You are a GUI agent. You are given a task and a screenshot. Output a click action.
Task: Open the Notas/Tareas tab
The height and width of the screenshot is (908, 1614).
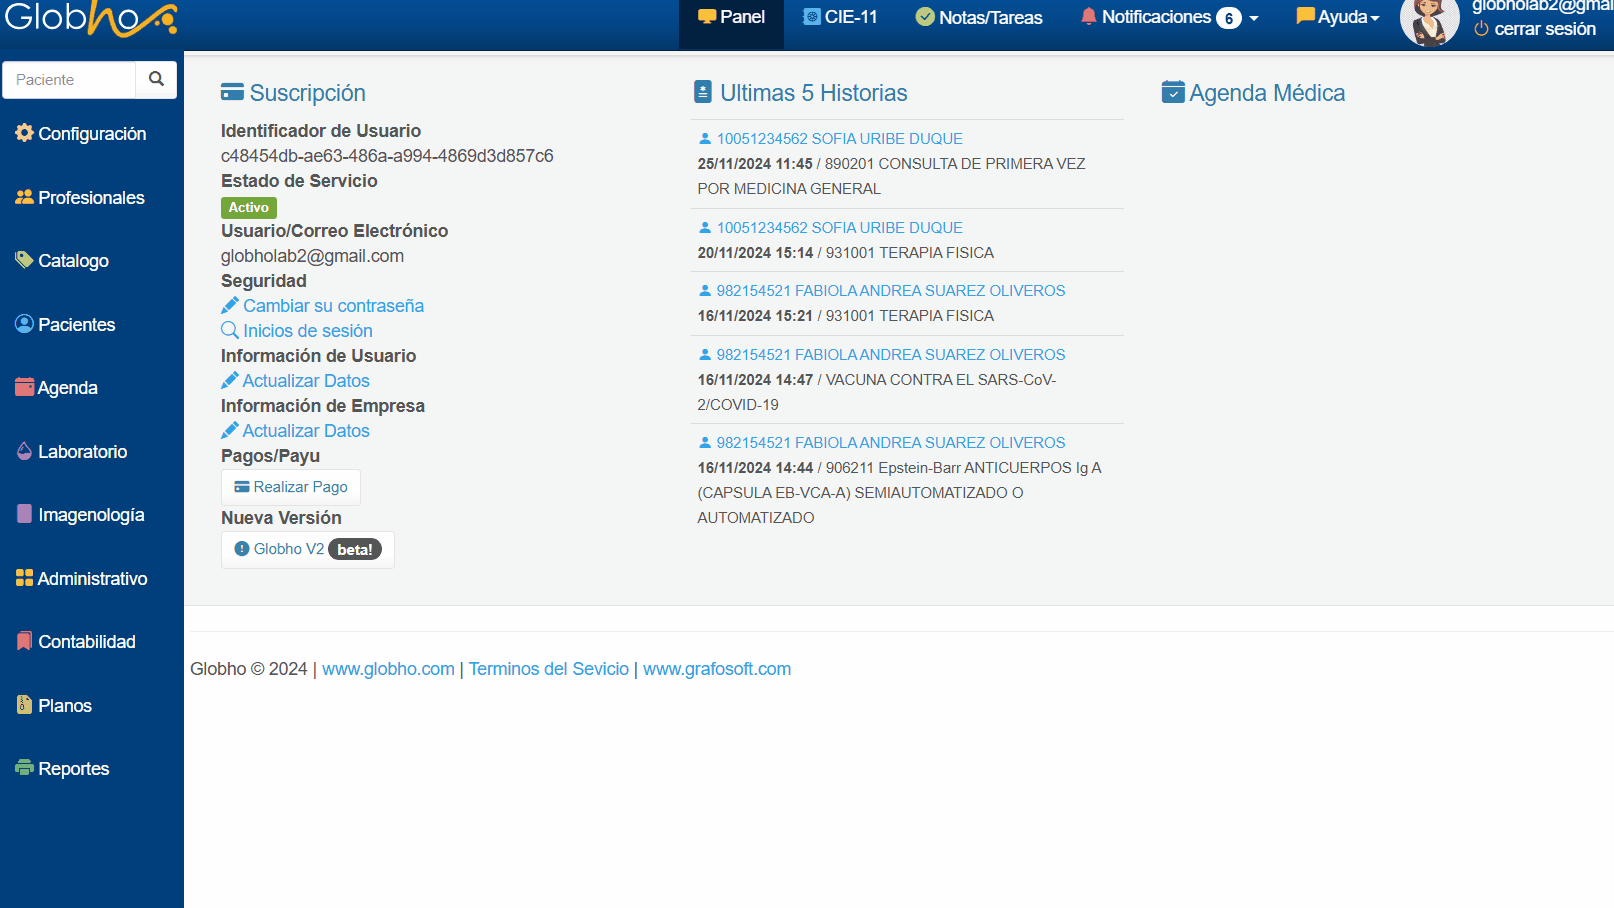pos(979,17)
